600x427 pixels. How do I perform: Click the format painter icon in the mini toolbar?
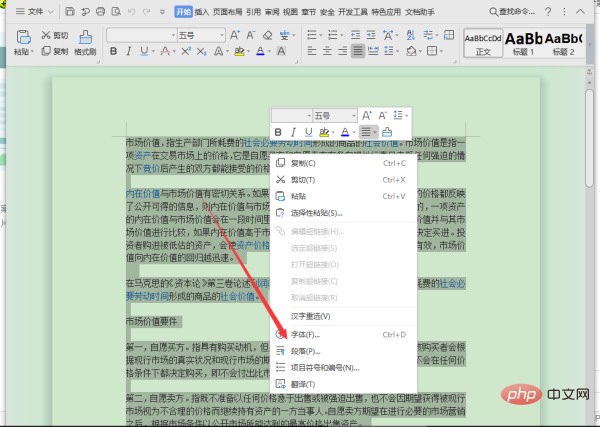tap(386, 132)
